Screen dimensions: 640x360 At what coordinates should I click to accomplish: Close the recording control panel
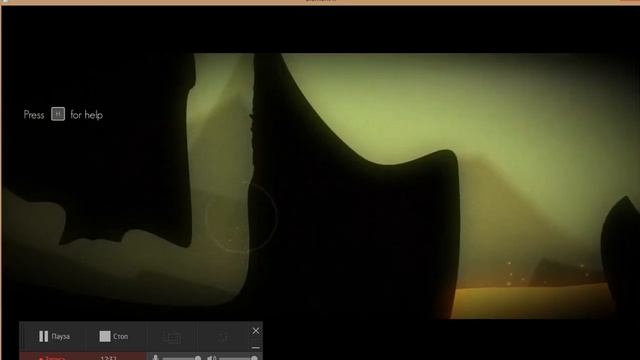(x=256, y=331)
